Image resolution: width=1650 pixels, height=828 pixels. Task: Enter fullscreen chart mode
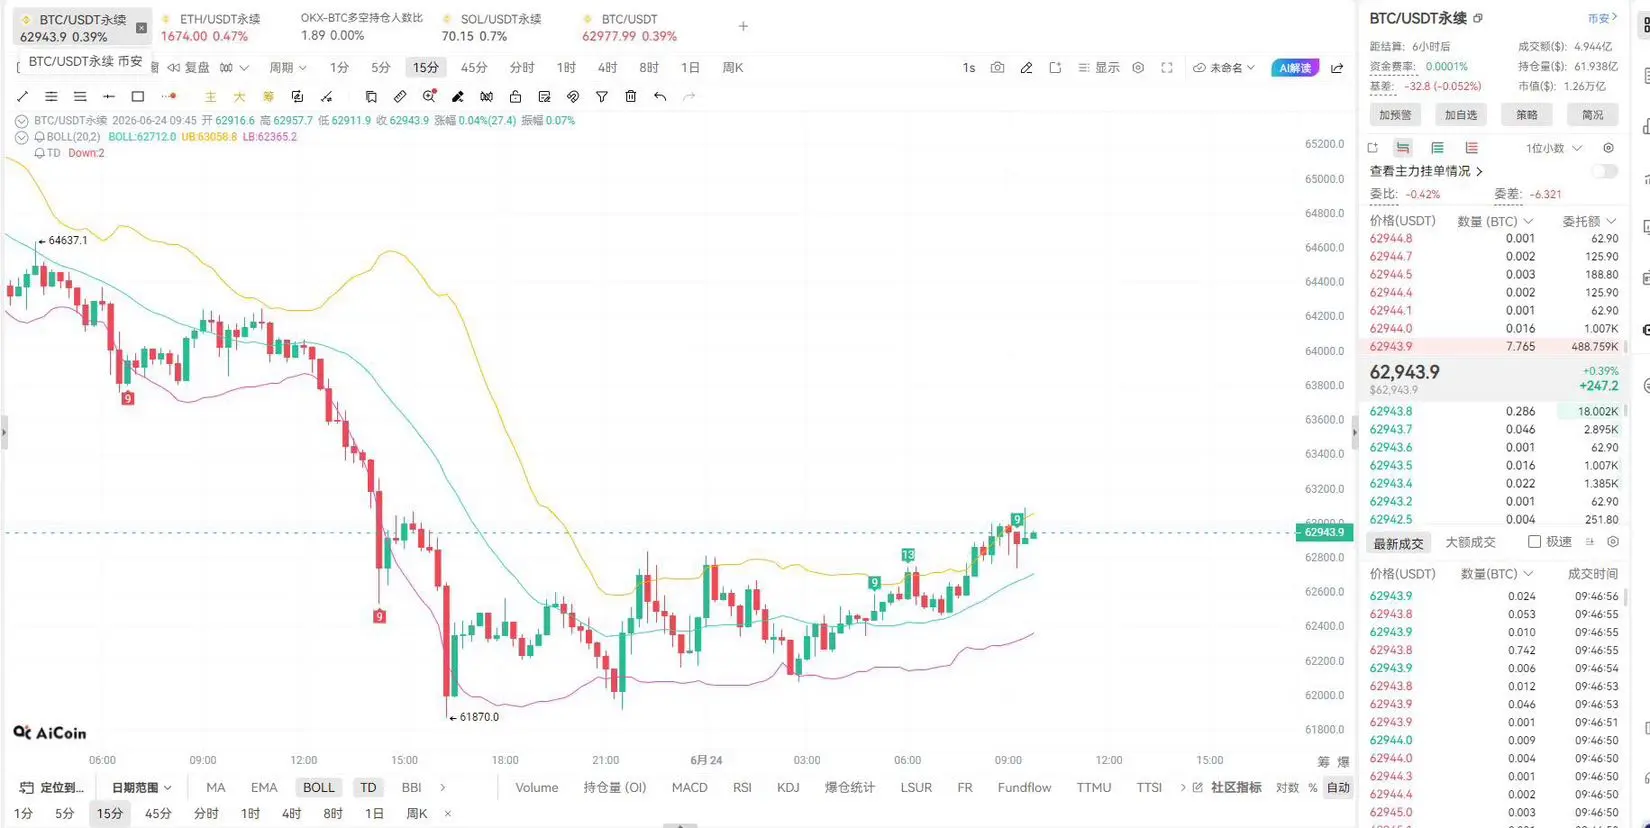pos(1167,68)
